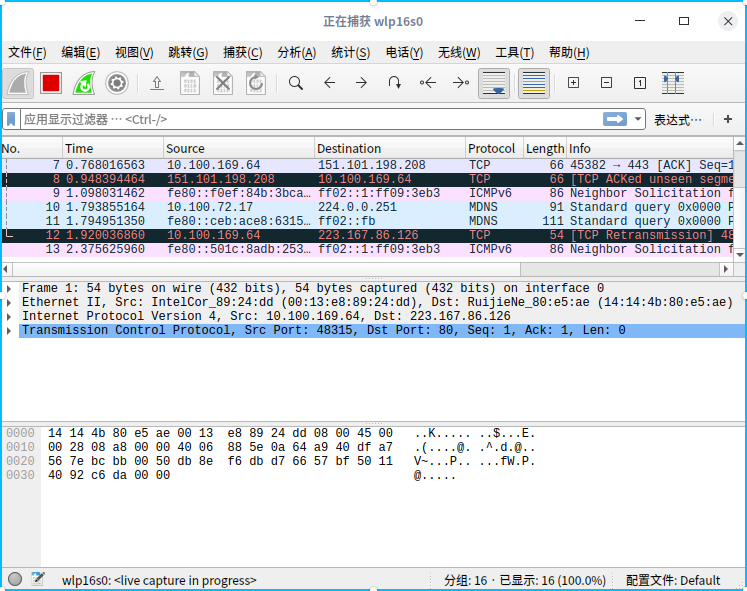
Task: Open the 工具(T) menu
Action: tap(515, 52)
